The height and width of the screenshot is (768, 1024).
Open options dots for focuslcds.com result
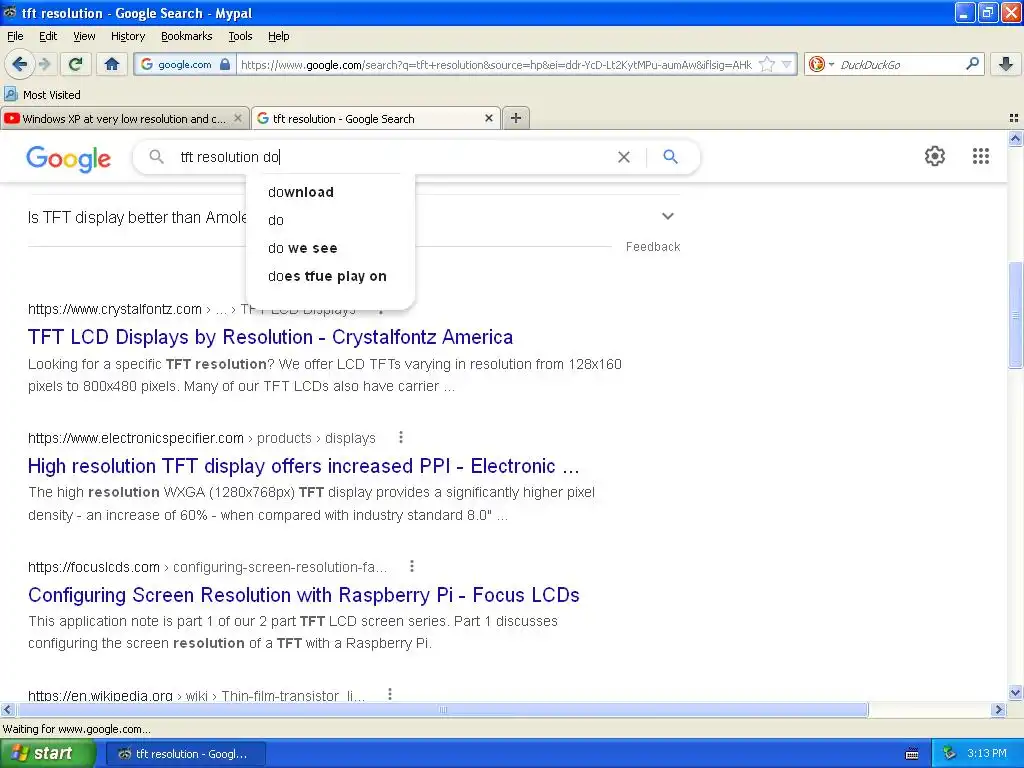pos(411,566)
